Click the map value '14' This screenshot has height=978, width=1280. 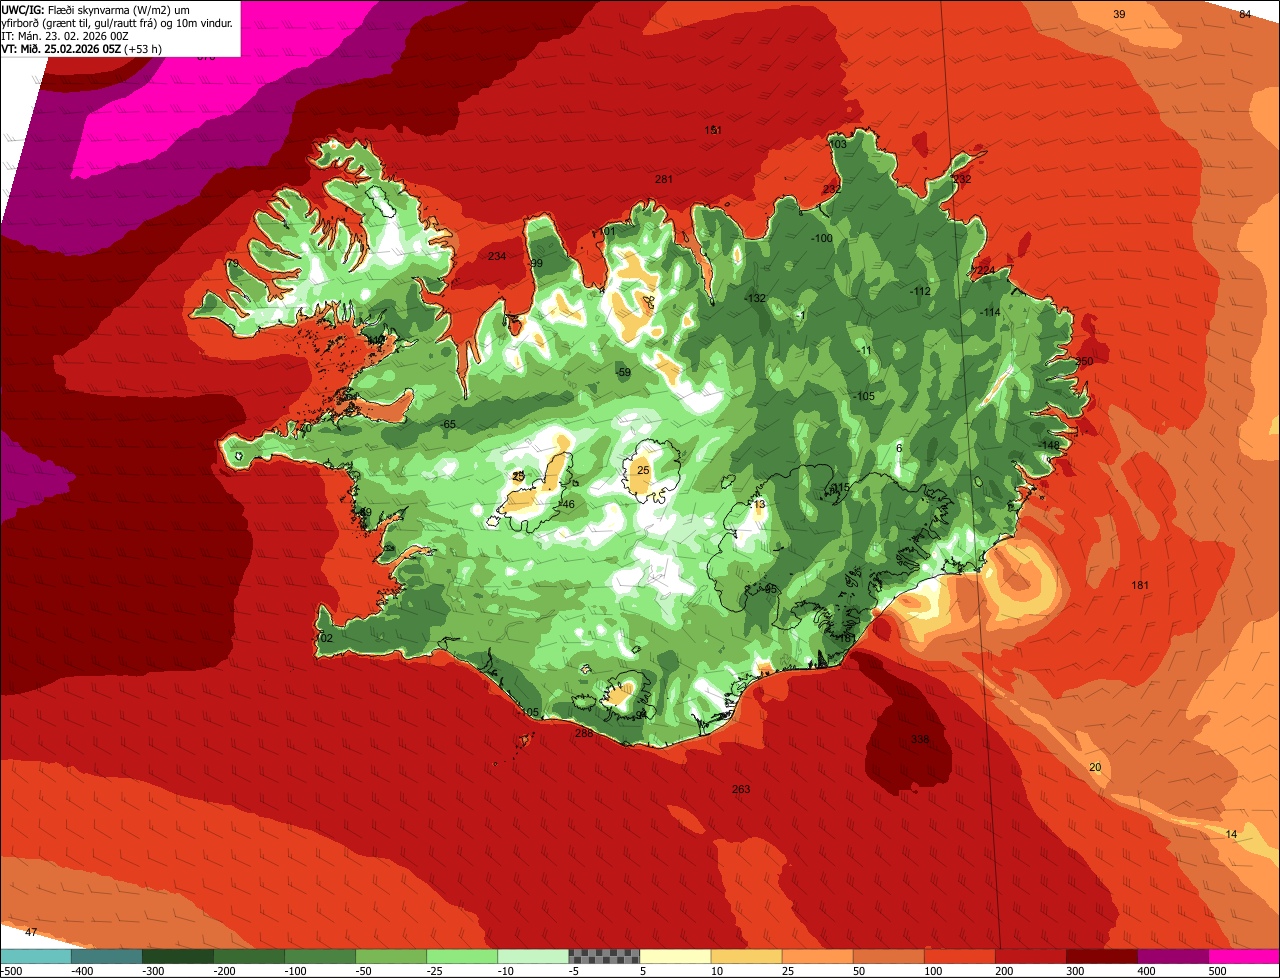point(1231,834)
